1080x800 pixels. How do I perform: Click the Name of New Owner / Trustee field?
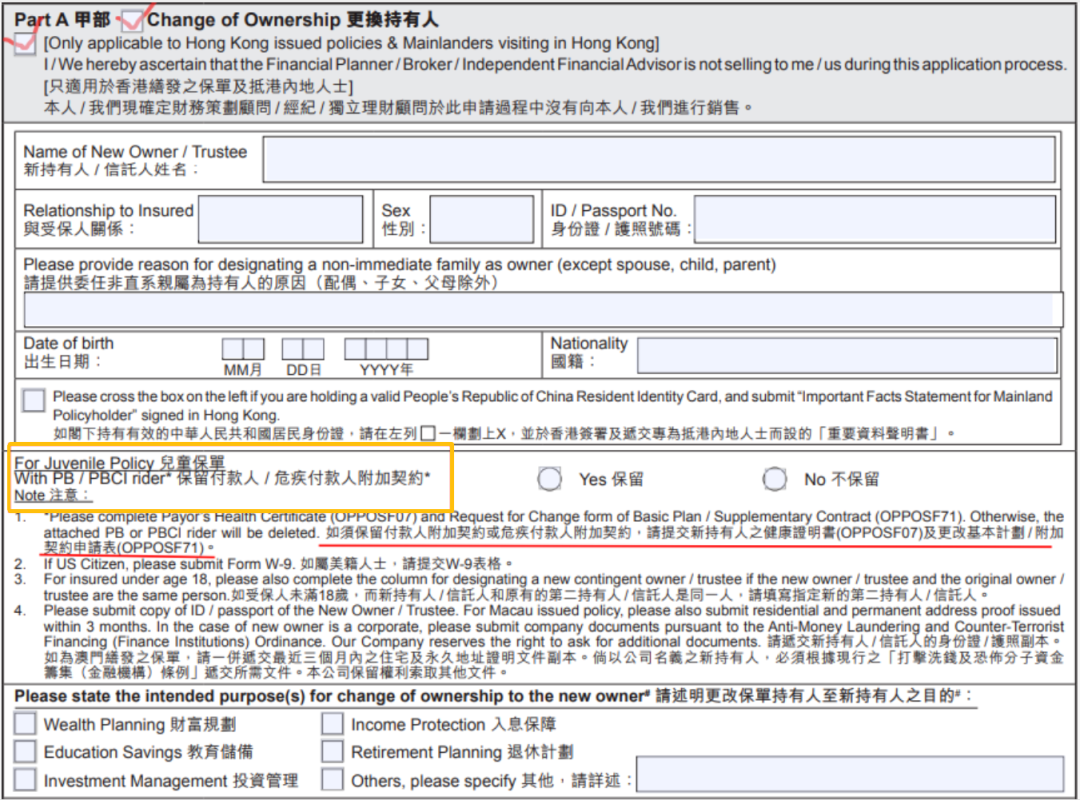click(658, 159)
